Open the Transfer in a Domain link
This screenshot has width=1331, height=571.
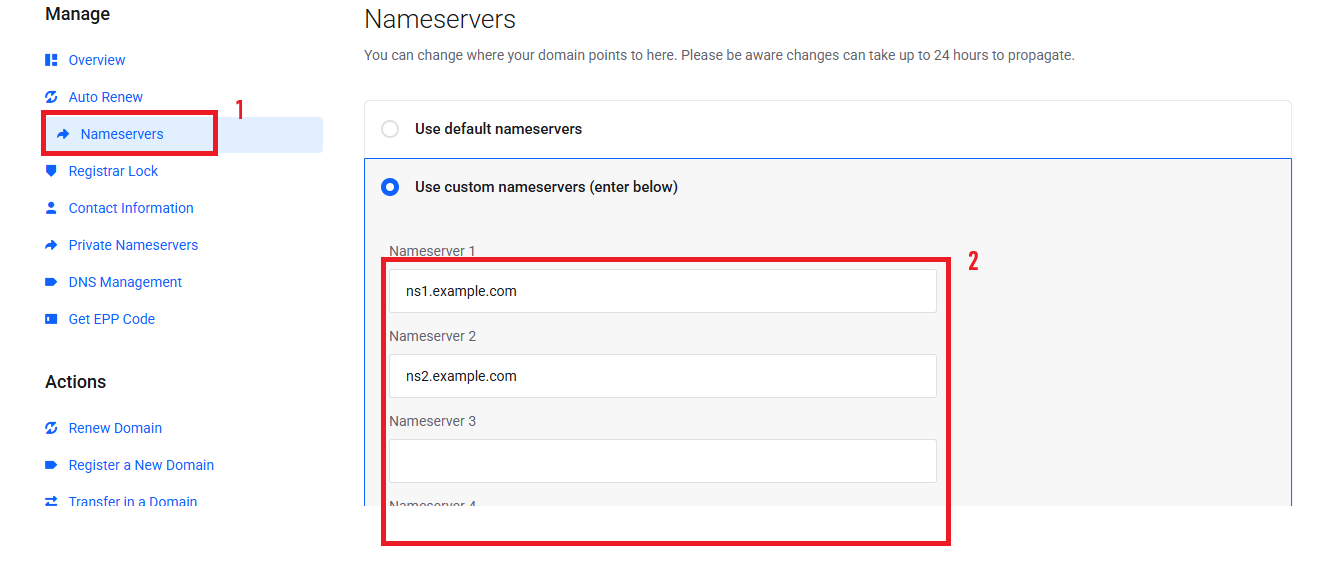[x=133, y=501]
